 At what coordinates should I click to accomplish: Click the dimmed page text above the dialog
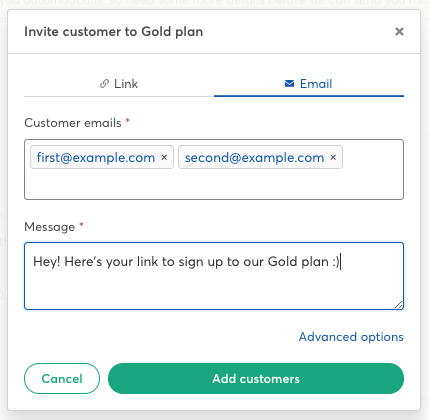(x=214, y=3)
